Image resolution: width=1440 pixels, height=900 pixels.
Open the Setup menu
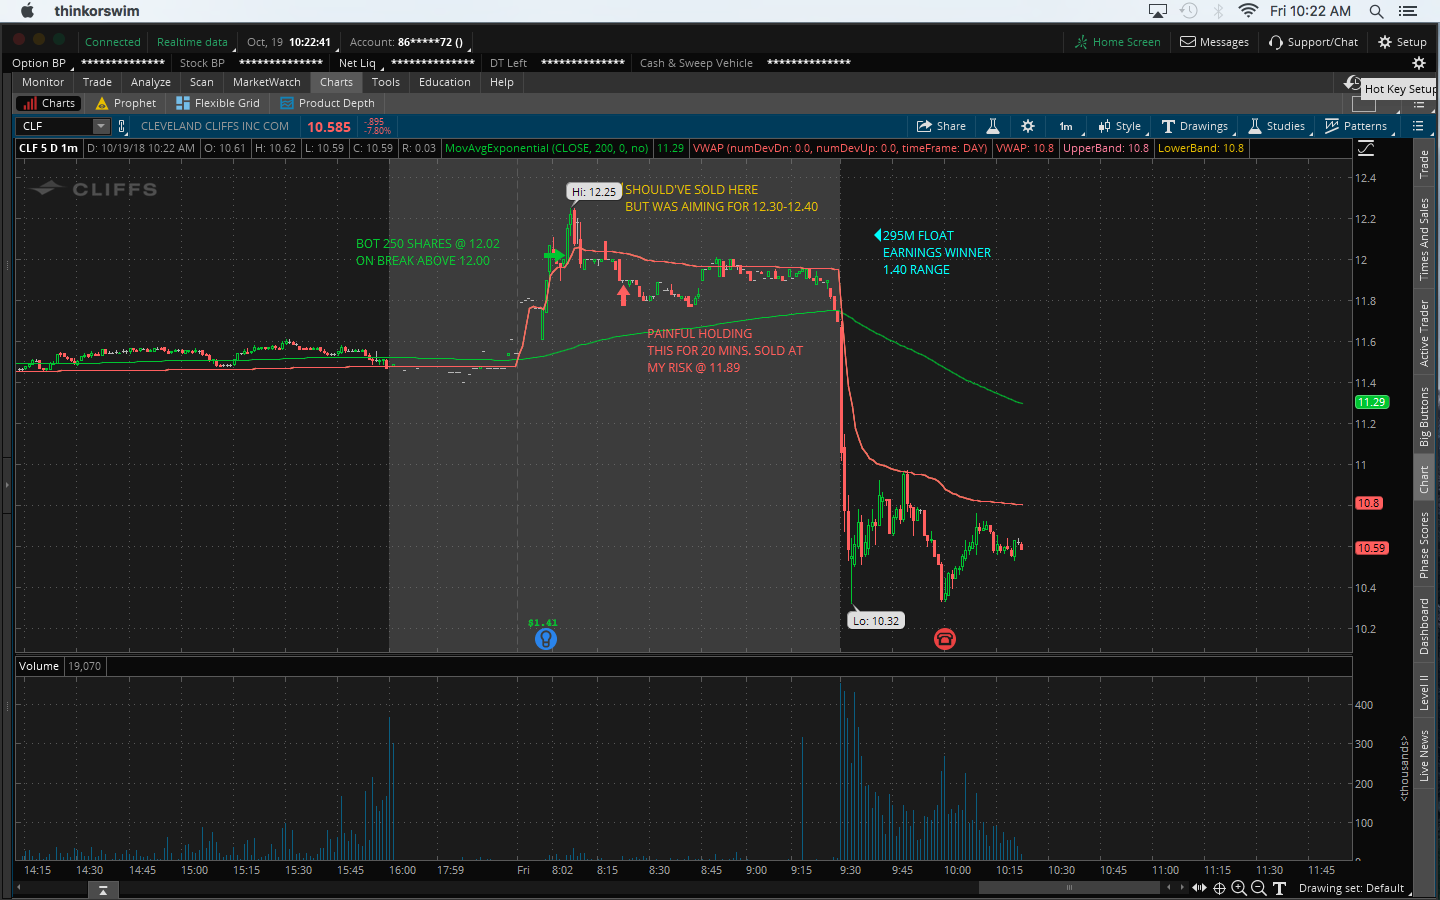coord(1402,42)
